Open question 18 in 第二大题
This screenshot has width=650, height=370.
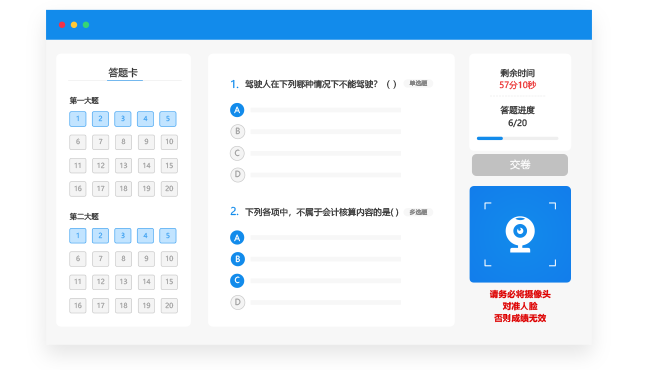coord(123,306)
